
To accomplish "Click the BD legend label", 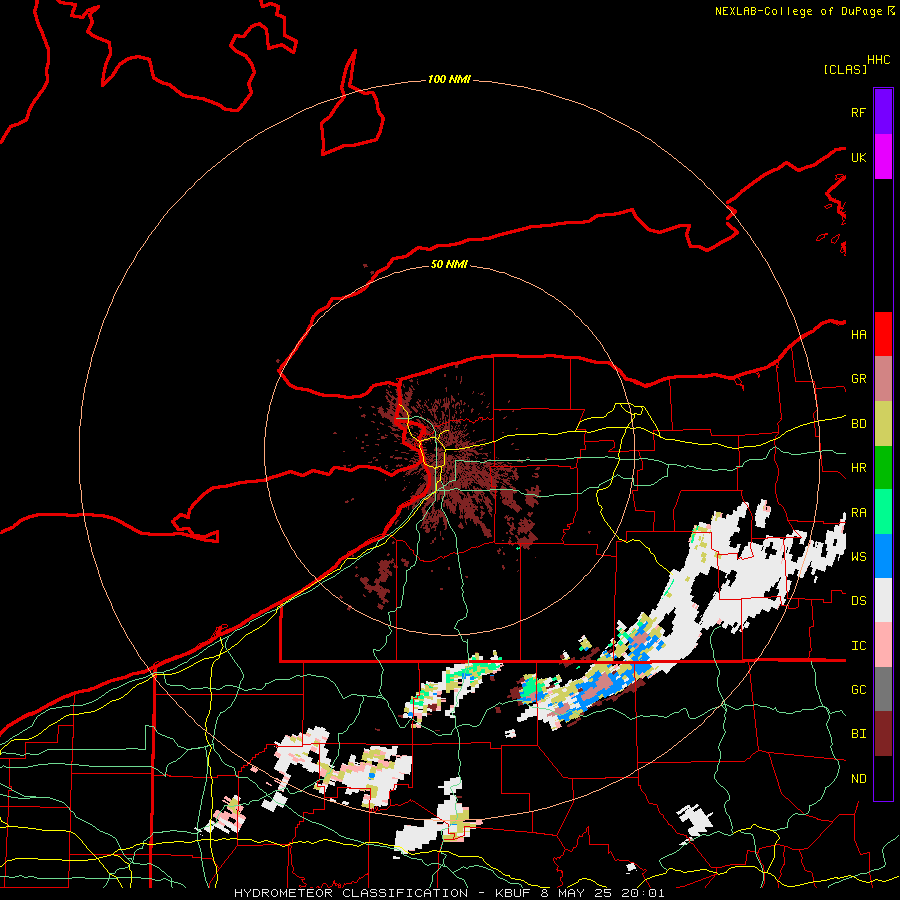I will [858, 424].
